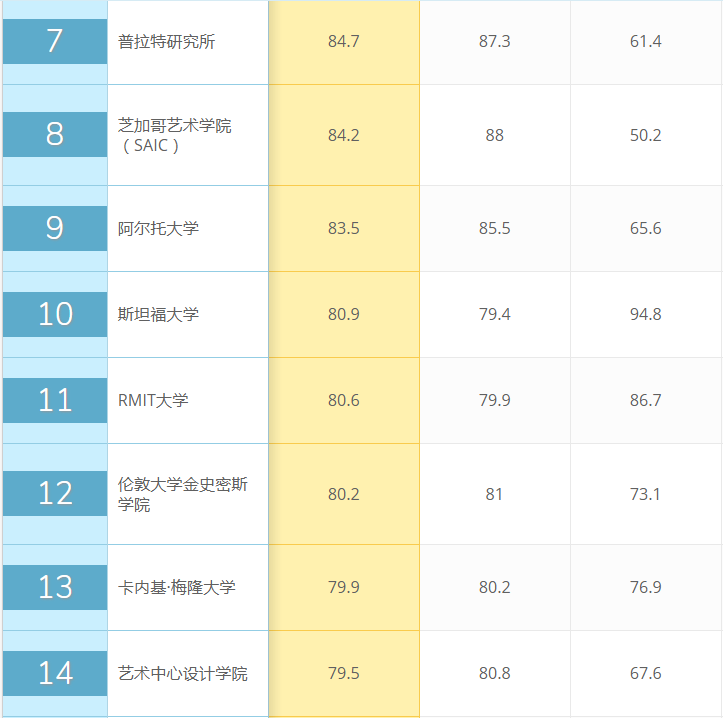723x718 pixels.
Task: Click value 79.9 in RMIT大学 row
Action: coord(495,400)
